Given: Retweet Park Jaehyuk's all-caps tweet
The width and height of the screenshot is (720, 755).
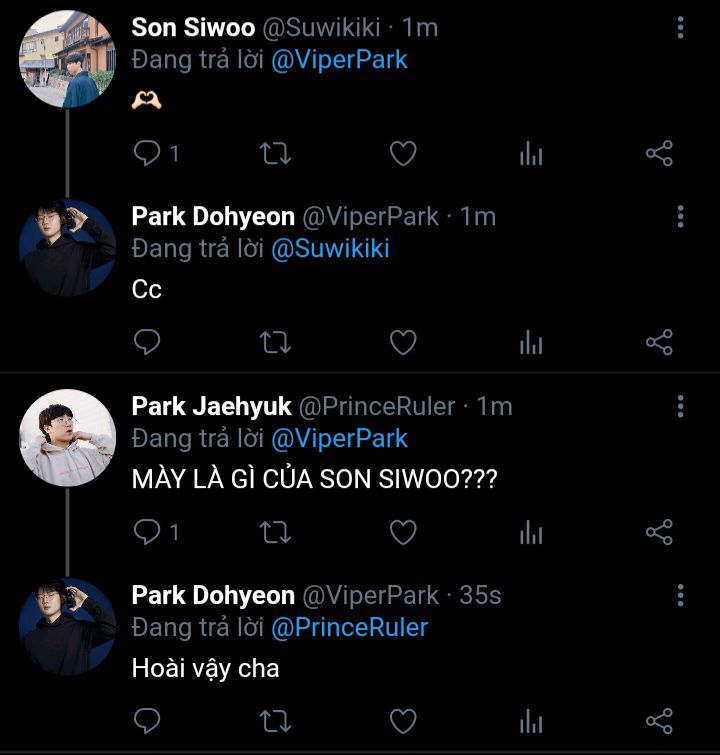Looking at the screenshot, I should click(x=275, y=532).
